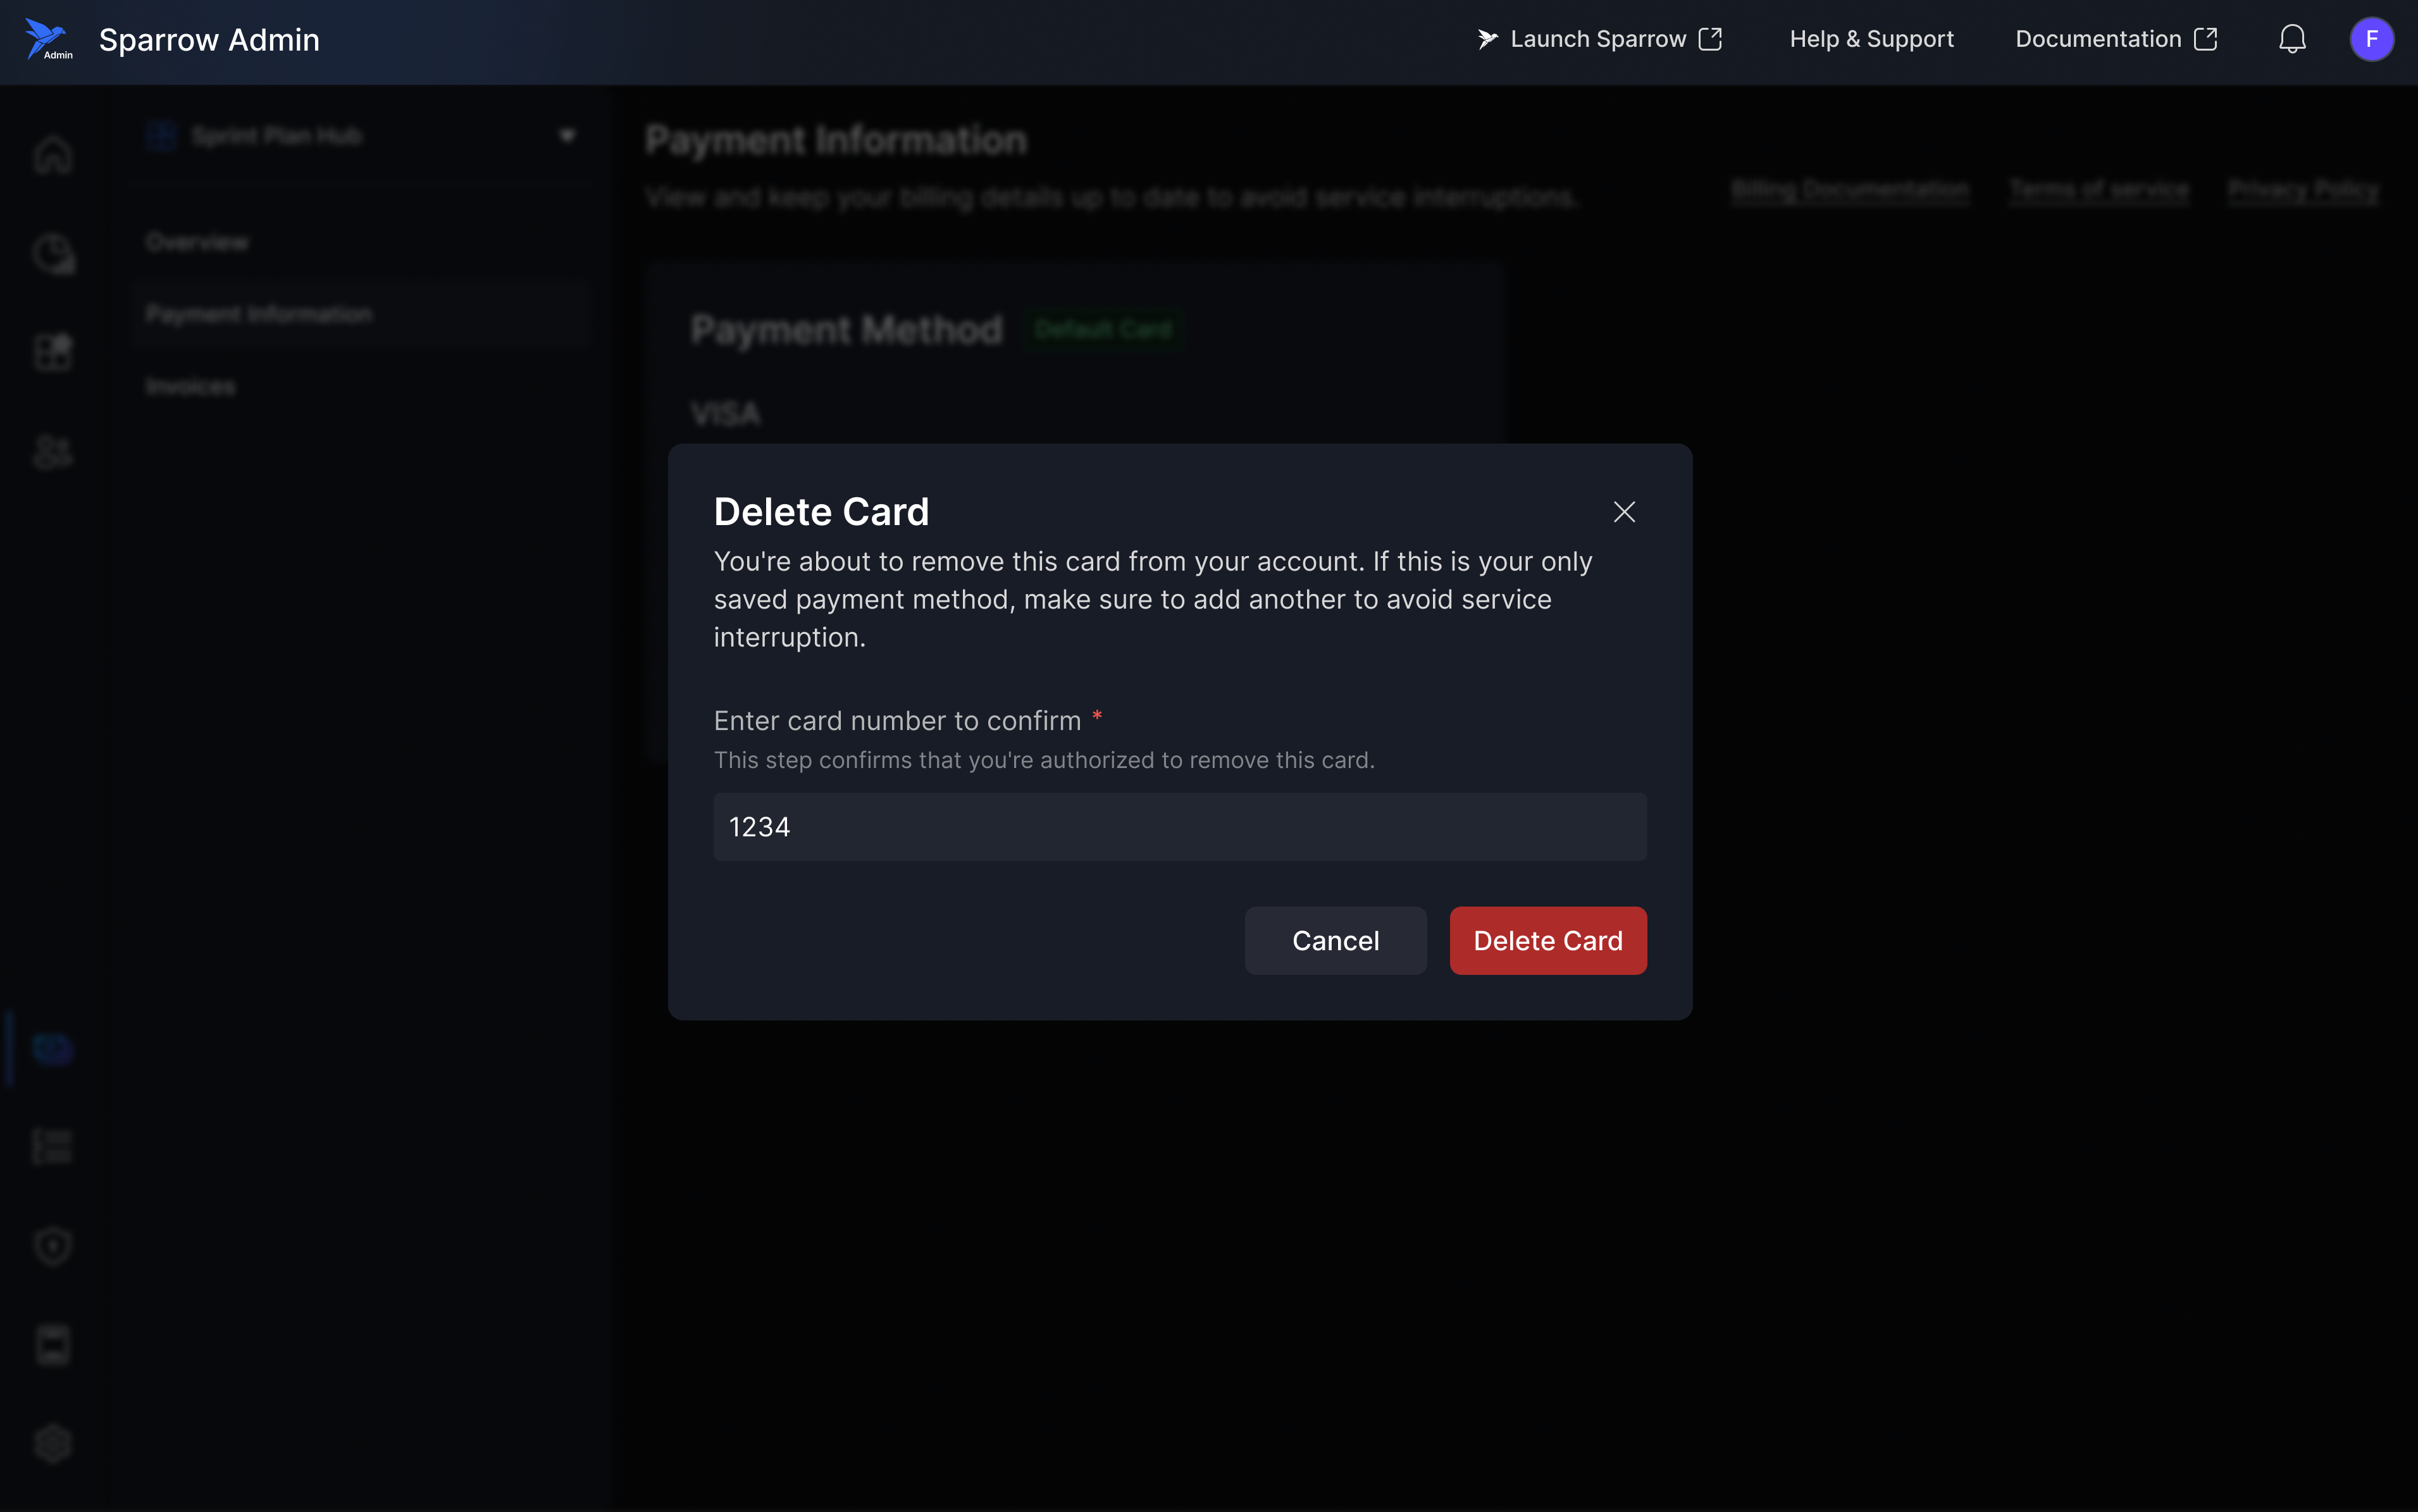The image size is (2418, 1512).
Task: Close the Delete Card dialog with X
Action: [x=1623, y=512]
